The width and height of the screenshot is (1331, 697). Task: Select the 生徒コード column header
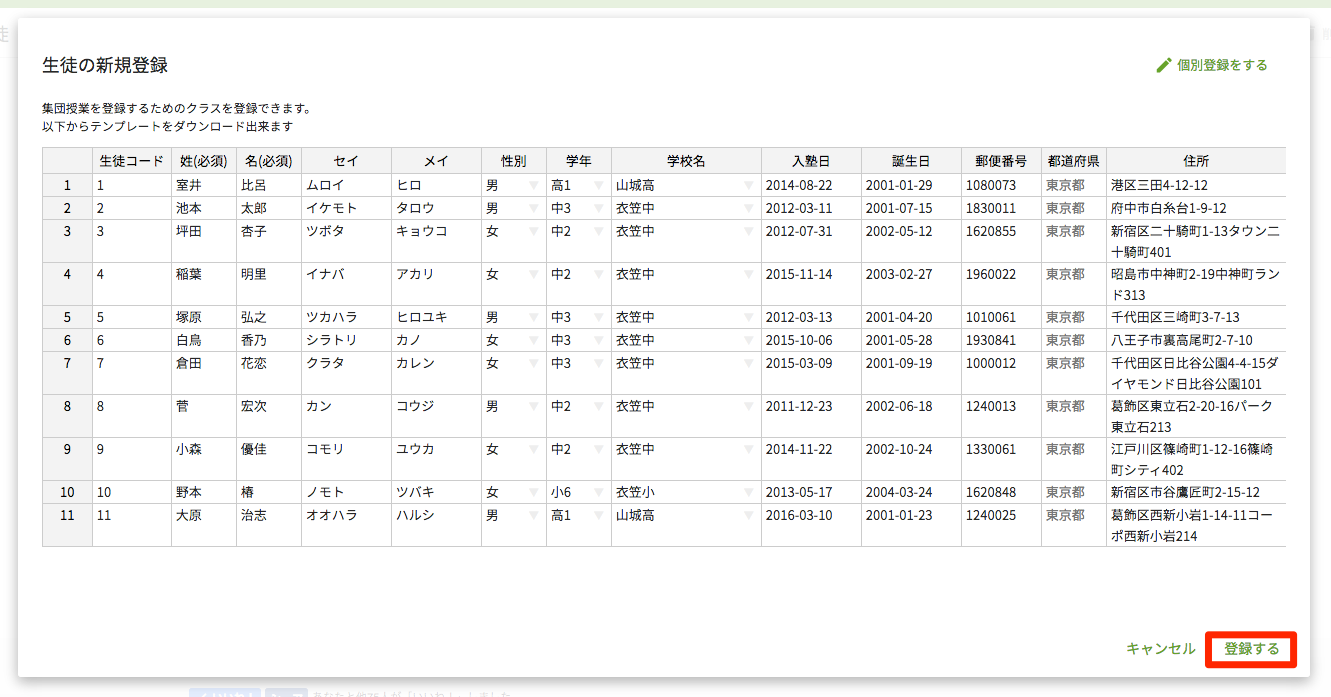(x=131, y=161)
